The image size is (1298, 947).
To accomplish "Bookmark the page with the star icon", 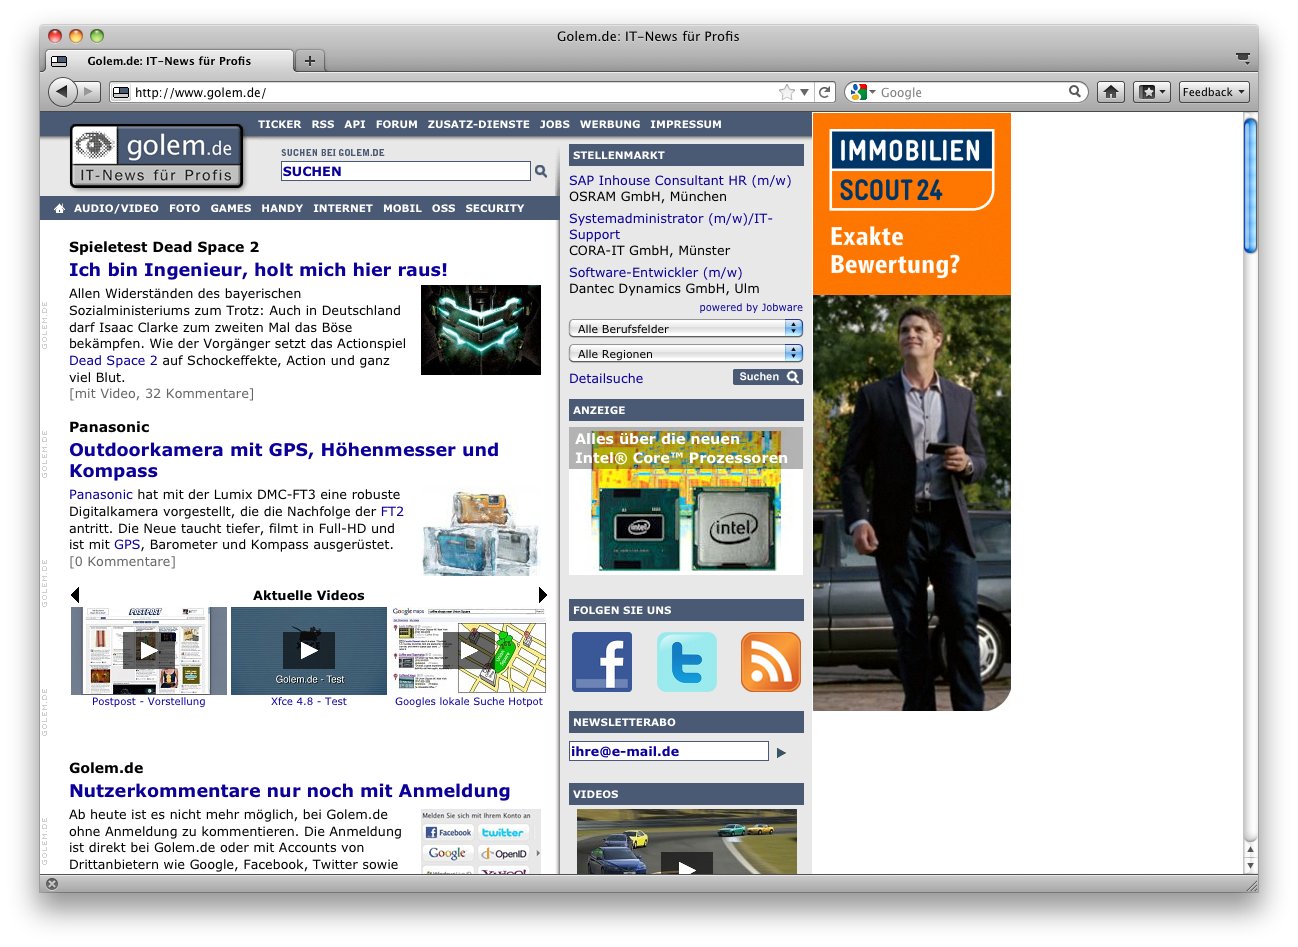I will pos(786,91).
